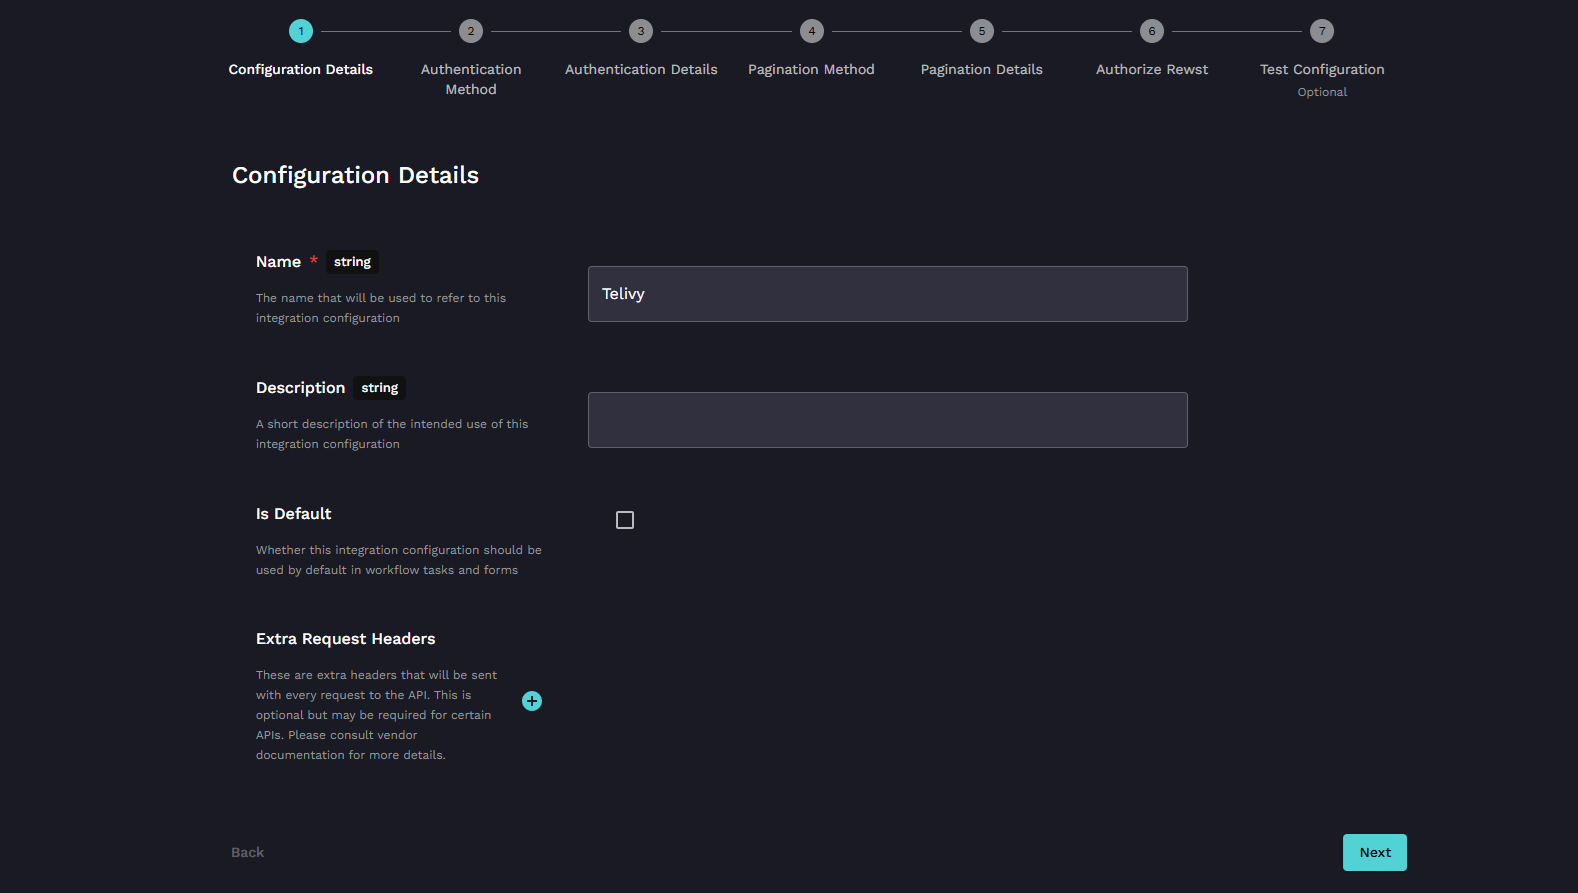Click step 5 circle for Pagination Details

pyautogui.click(x=982, y=31)
